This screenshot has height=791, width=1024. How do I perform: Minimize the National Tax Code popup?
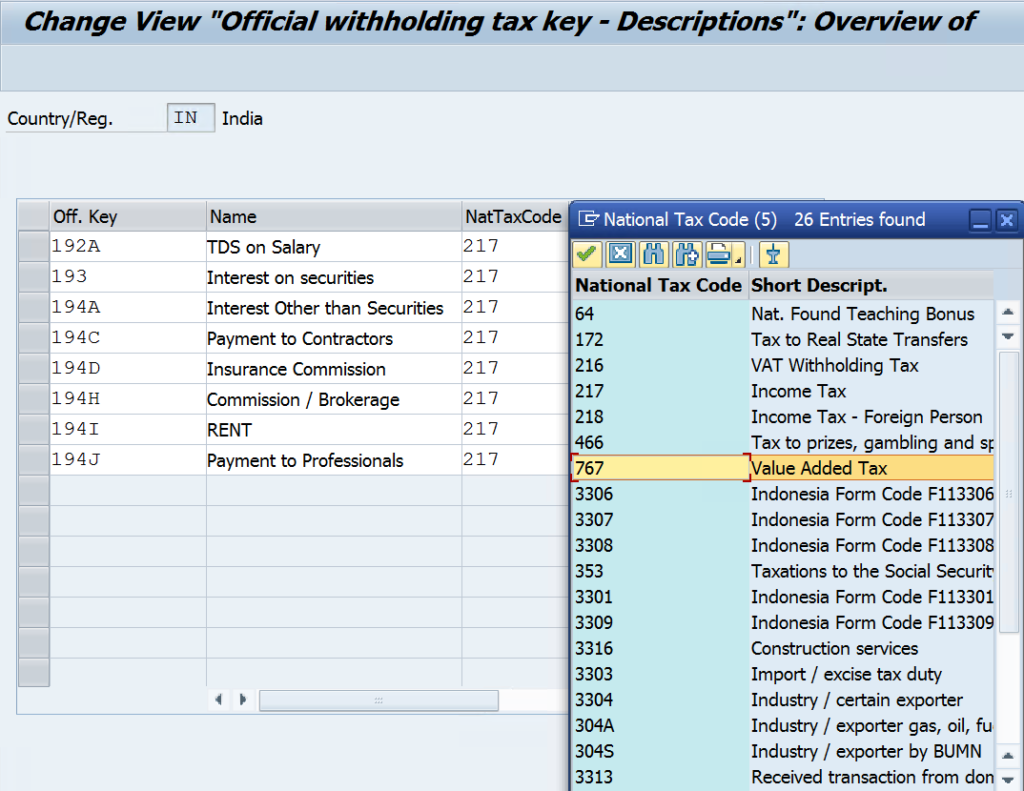980,219
